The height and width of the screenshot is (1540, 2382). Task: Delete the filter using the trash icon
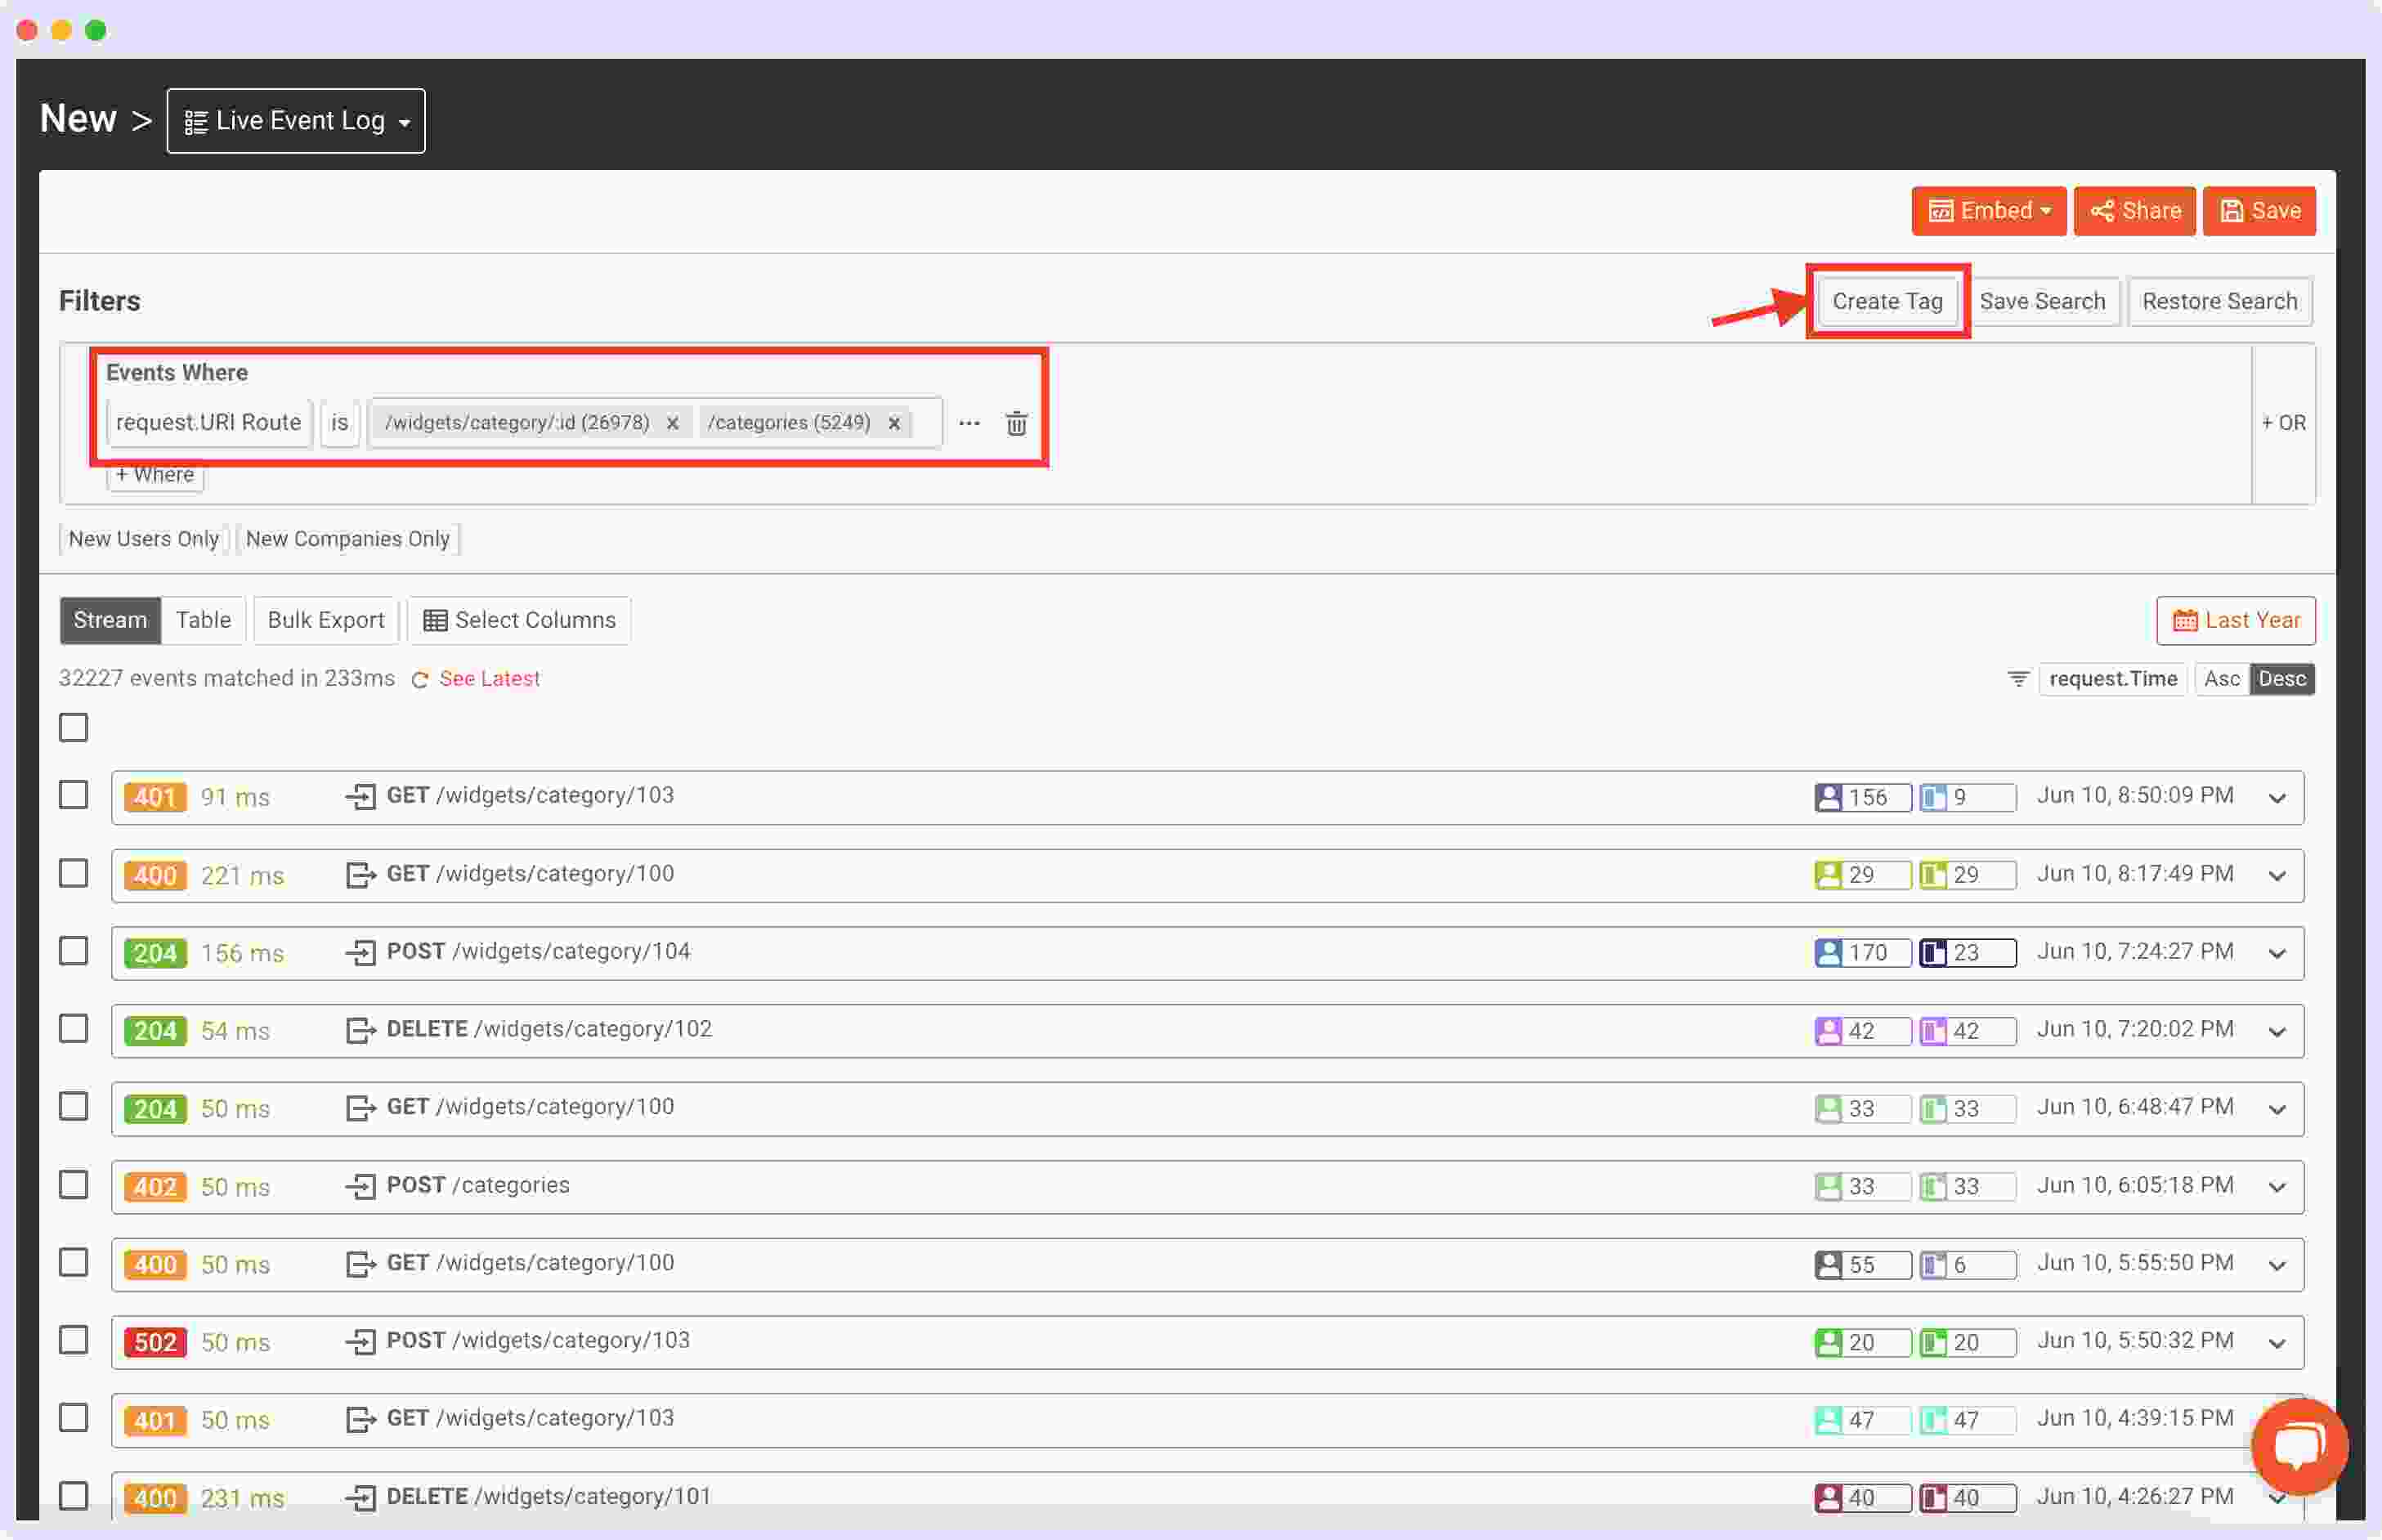point(1017,423)
